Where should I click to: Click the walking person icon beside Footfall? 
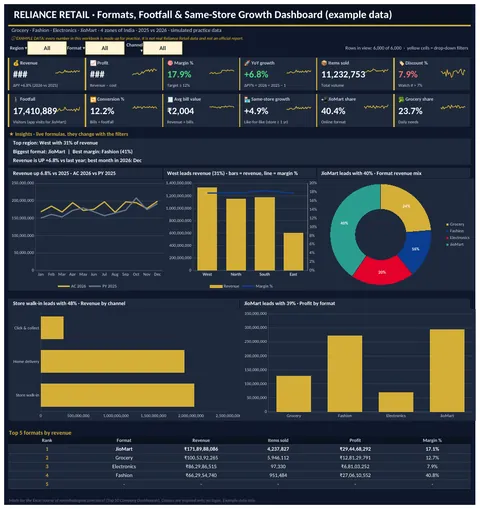coord(16,99)
